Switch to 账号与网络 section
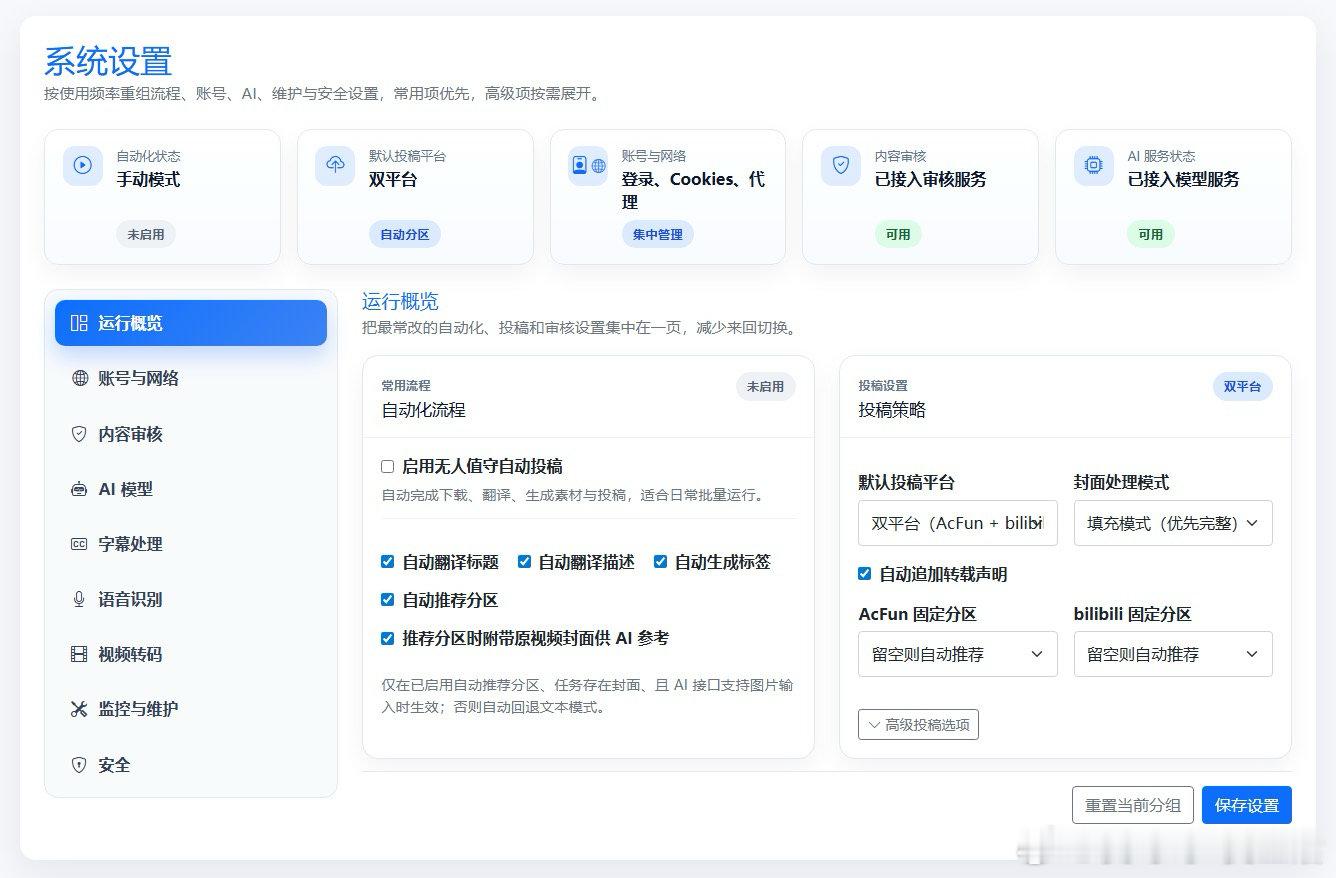This screenshot has height=878, width=1336. coord(191,378)
